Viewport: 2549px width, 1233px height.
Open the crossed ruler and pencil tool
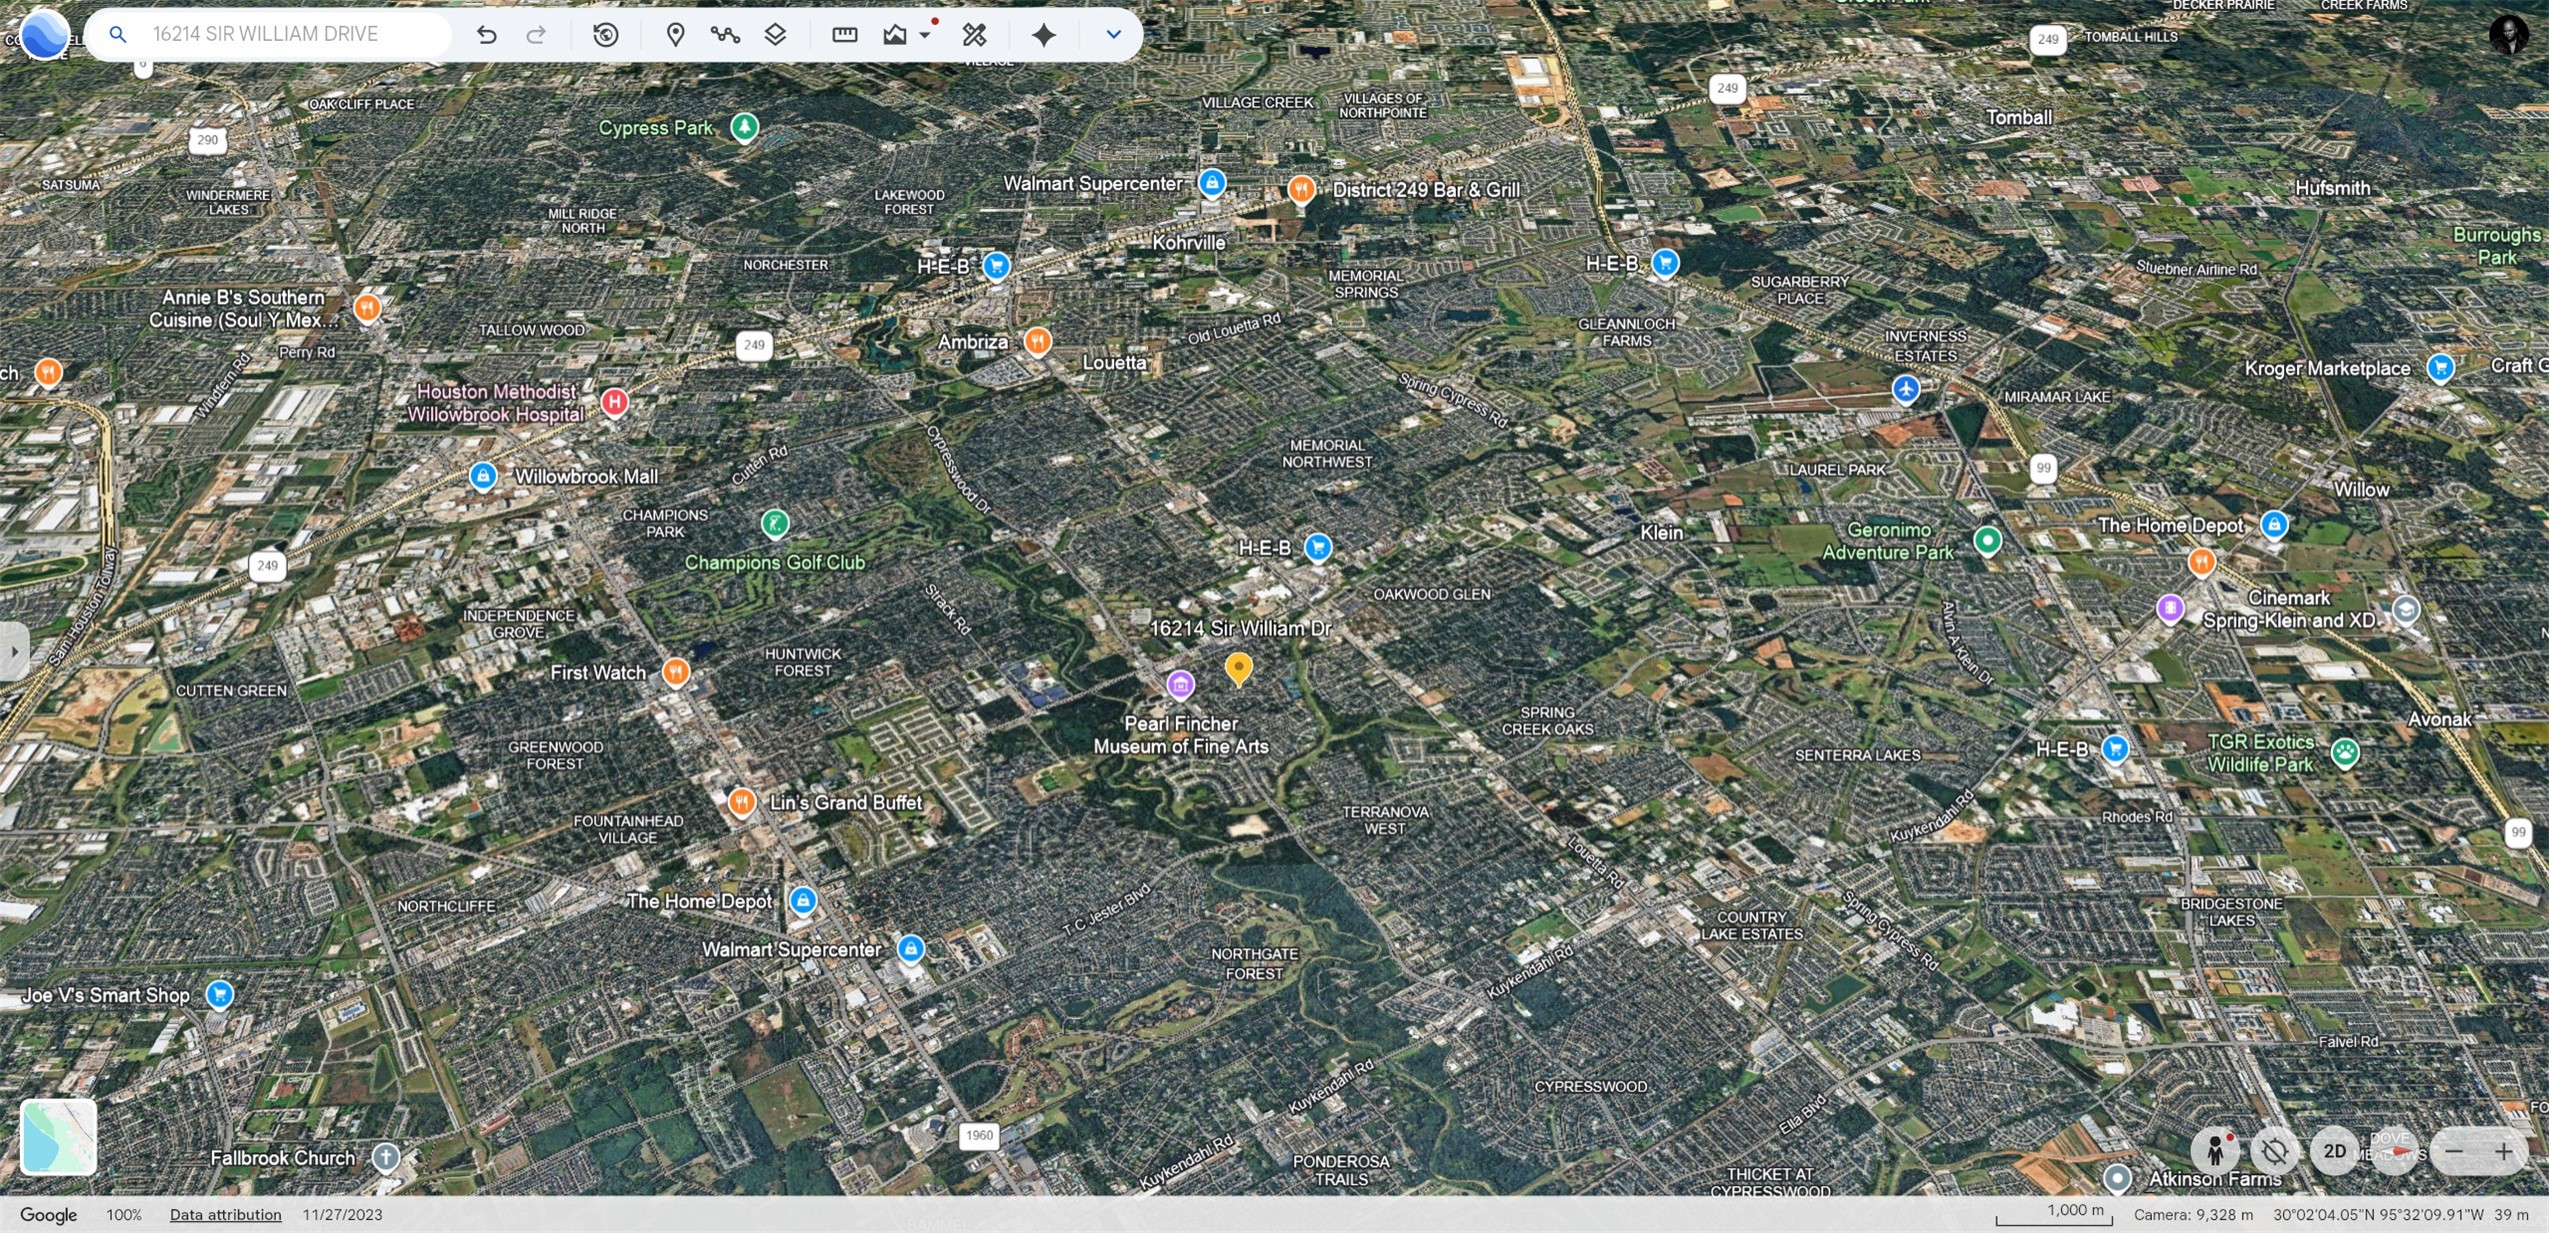(x=974, y=35)
